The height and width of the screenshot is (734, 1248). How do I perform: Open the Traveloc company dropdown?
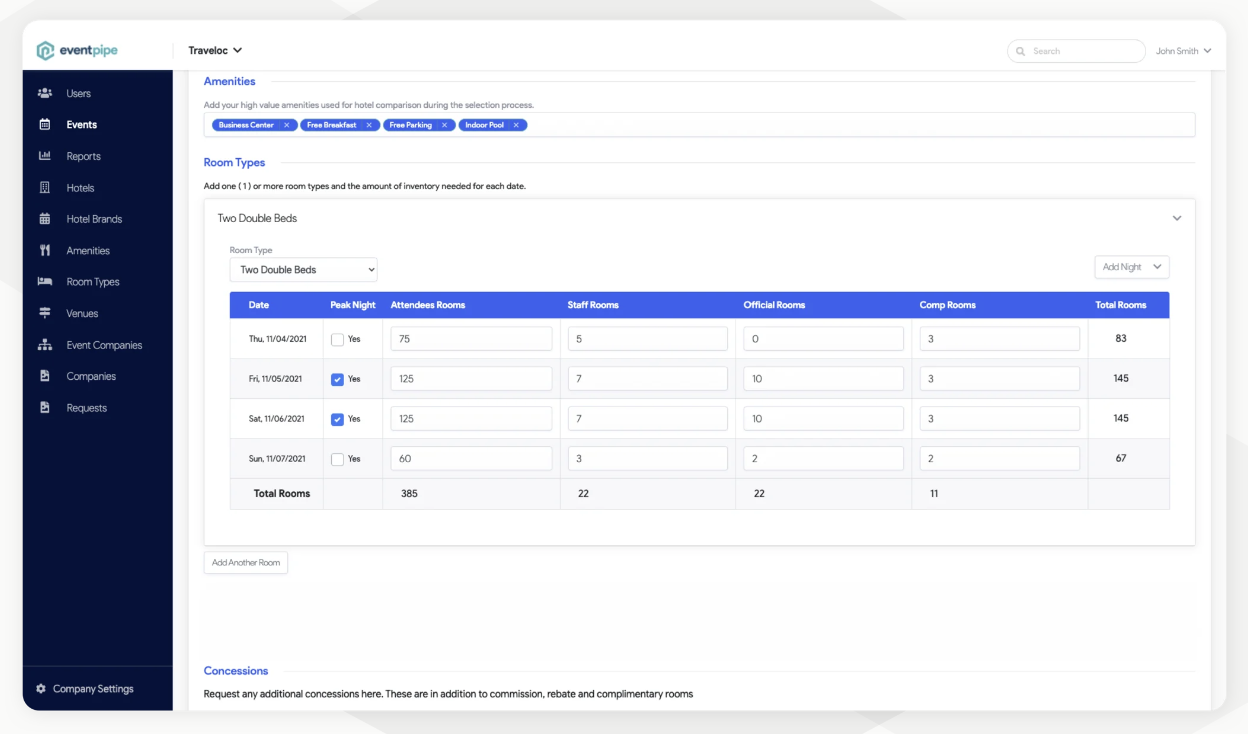coord(215,50)
